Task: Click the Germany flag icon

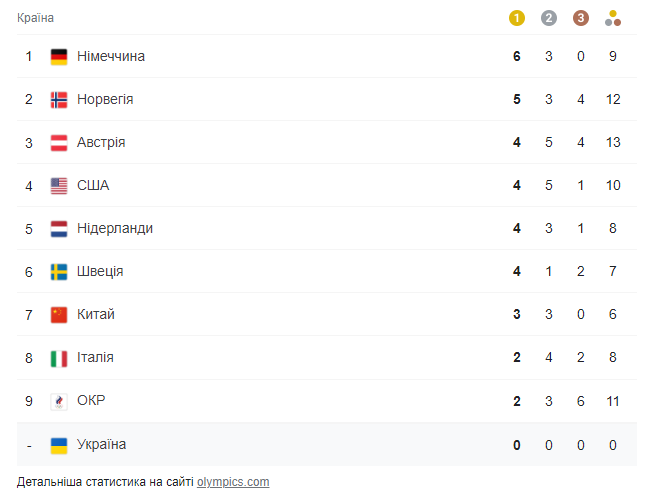Action: point(59,57)
